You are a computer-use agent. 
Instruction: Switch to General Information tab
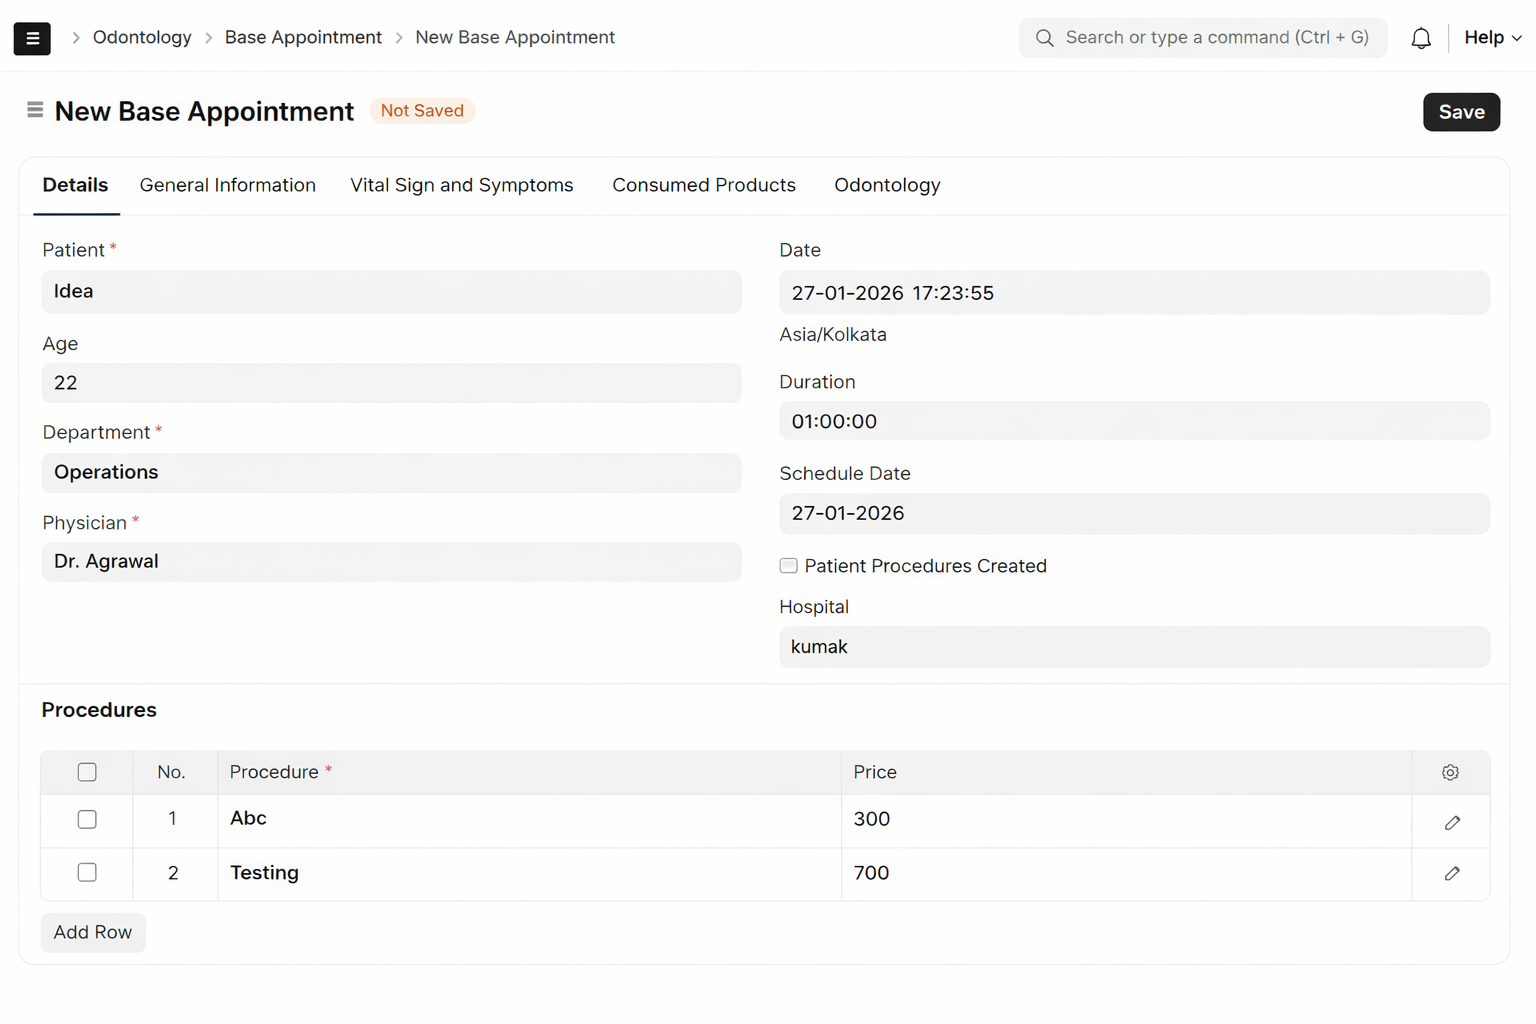pos(228,185)
